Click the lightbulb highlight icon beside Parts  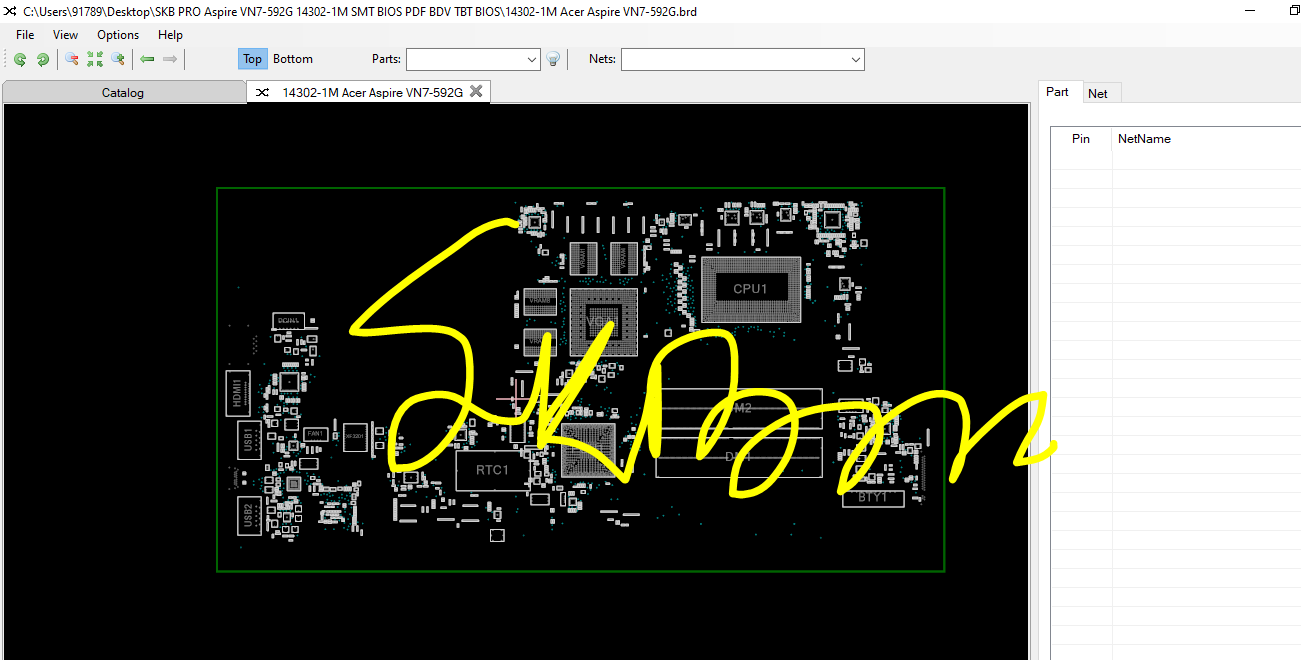coord(553,59)
